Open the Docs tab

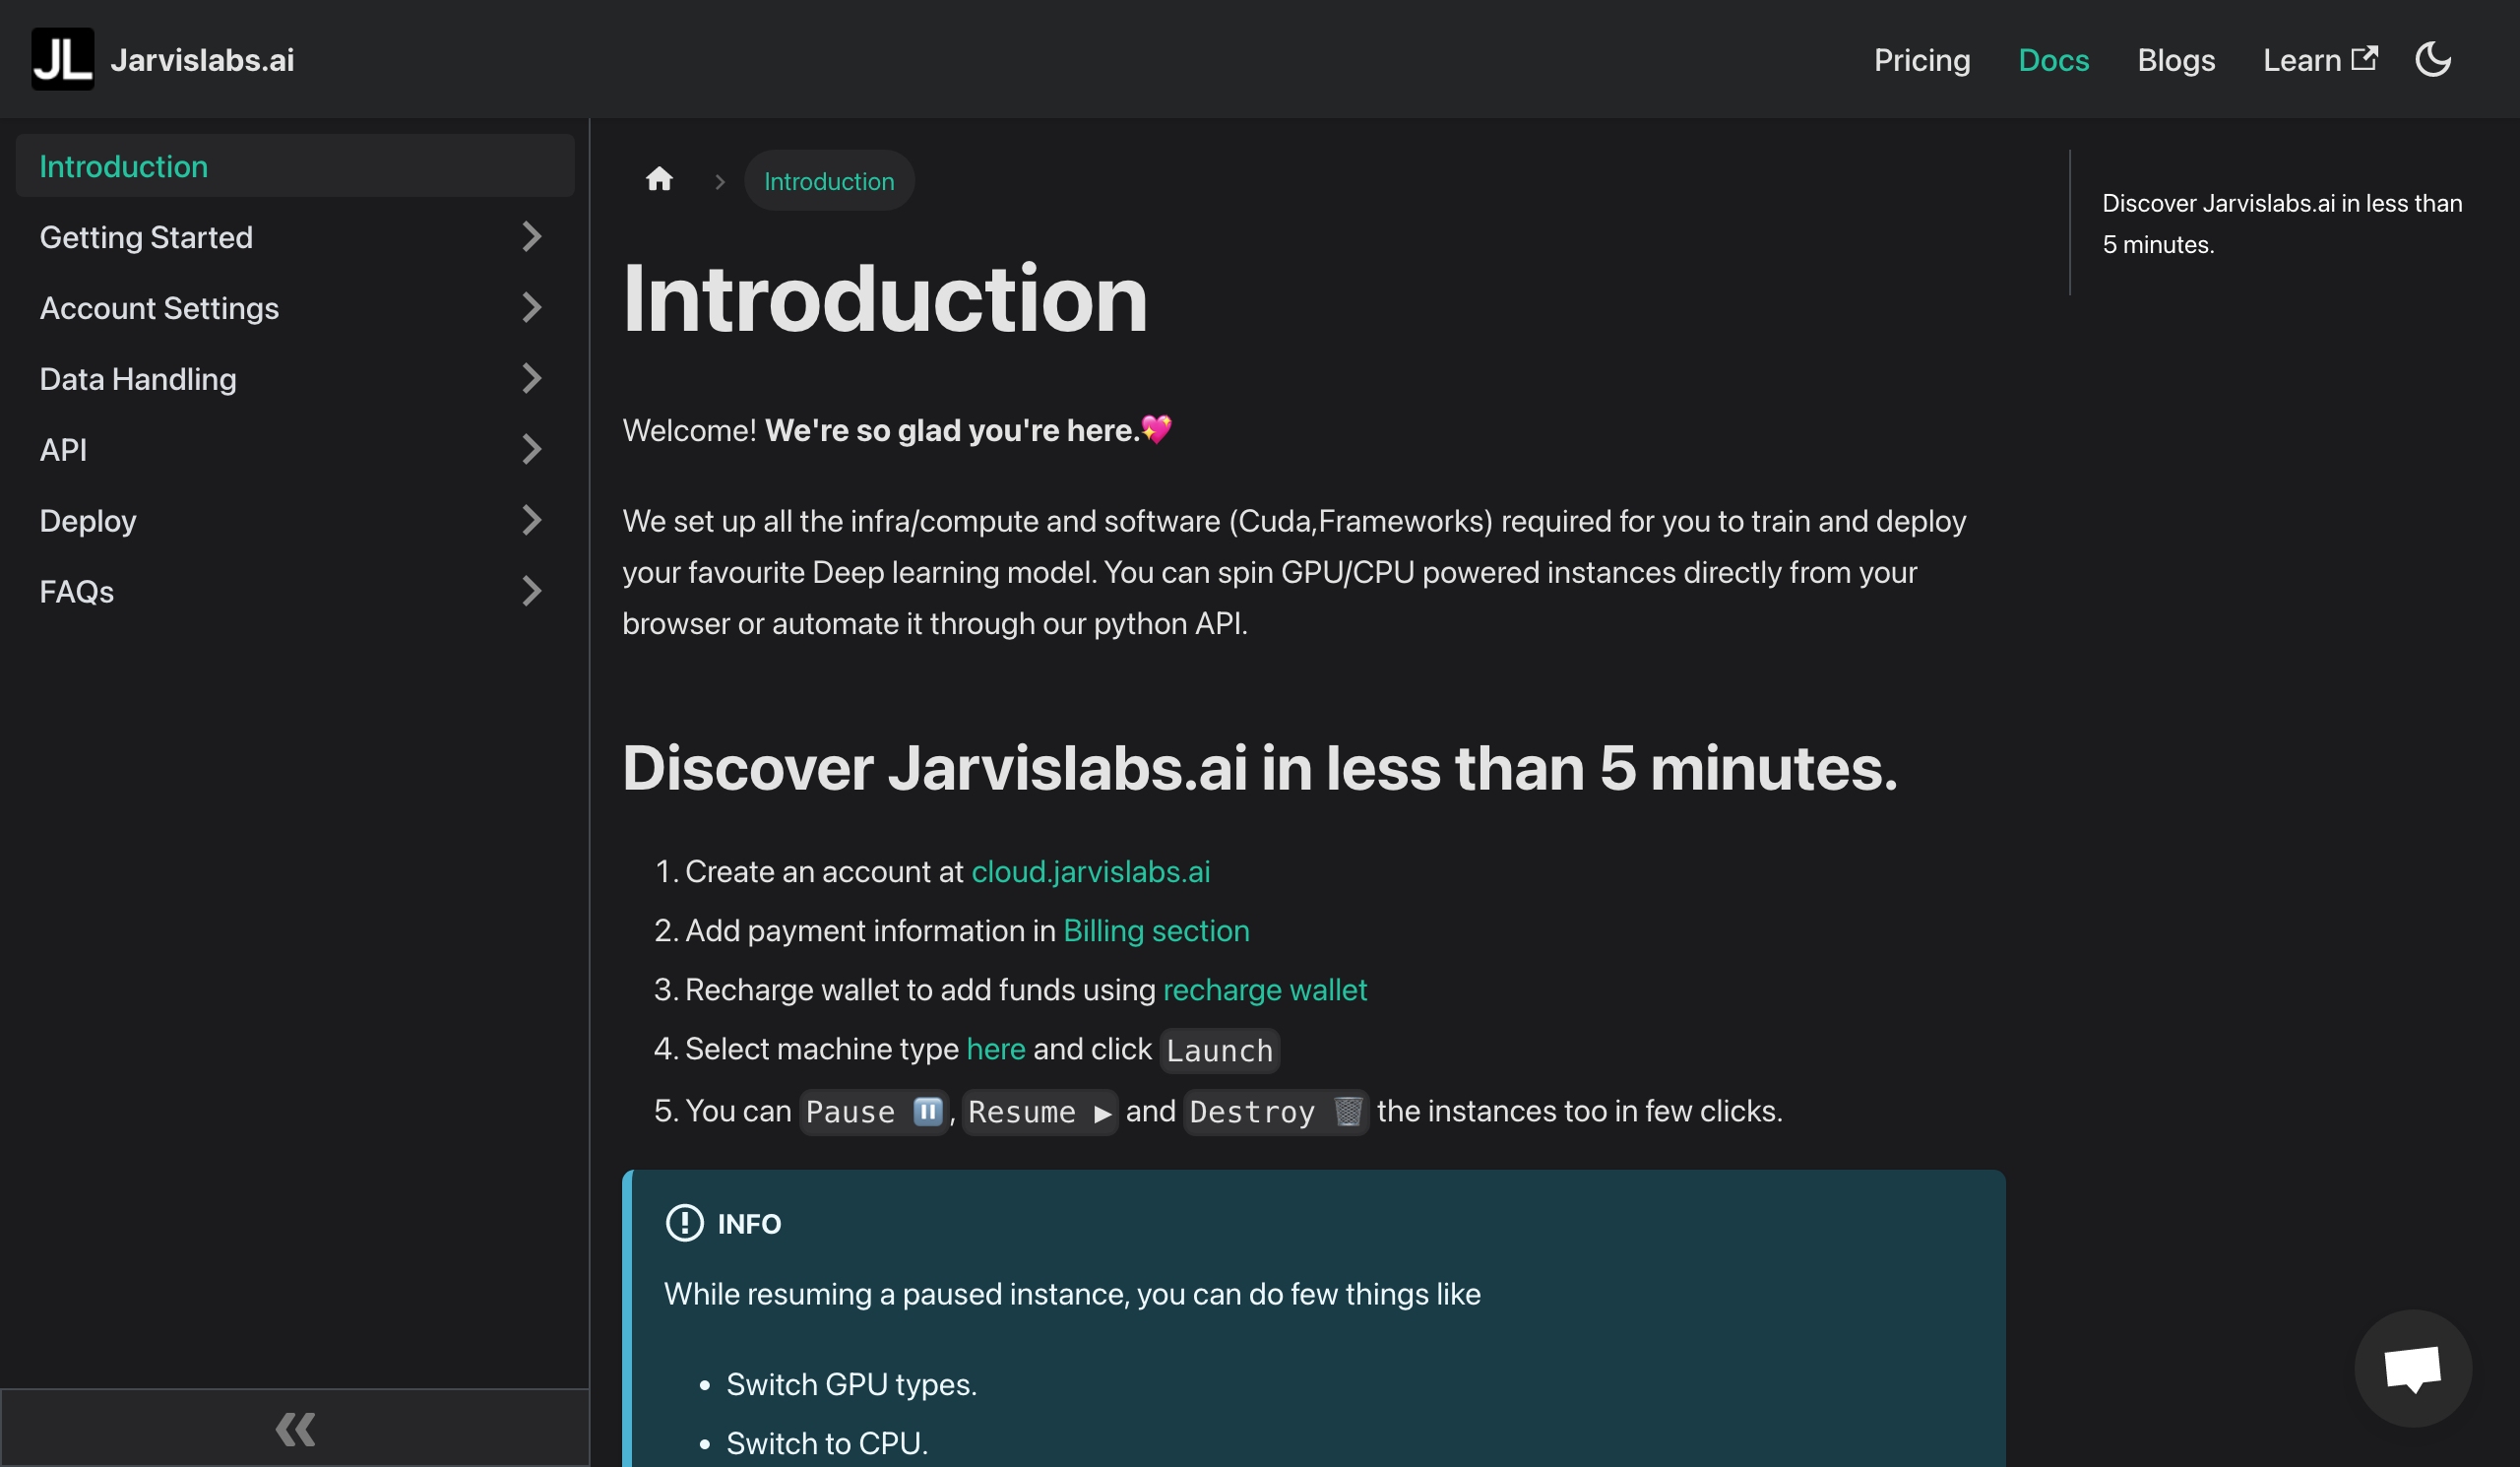(x=2053, y=60)
